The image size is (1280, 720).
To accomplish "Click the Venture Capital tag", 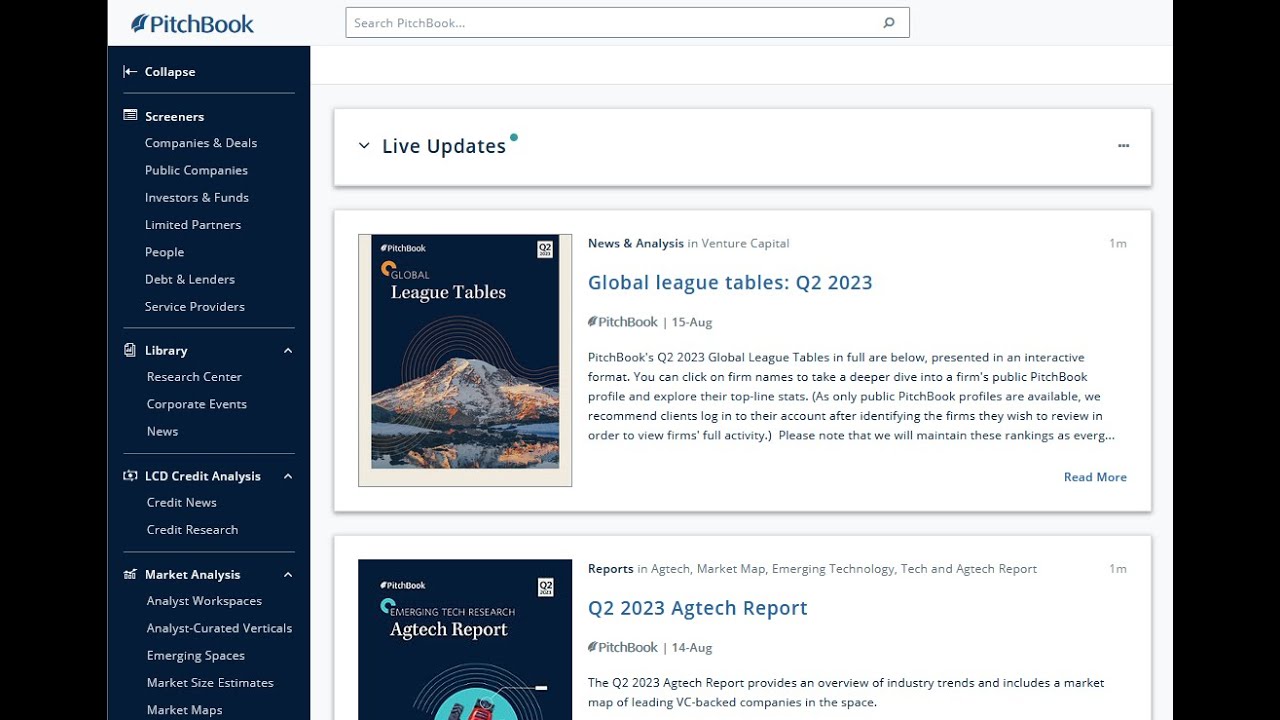I will [745, 243].
